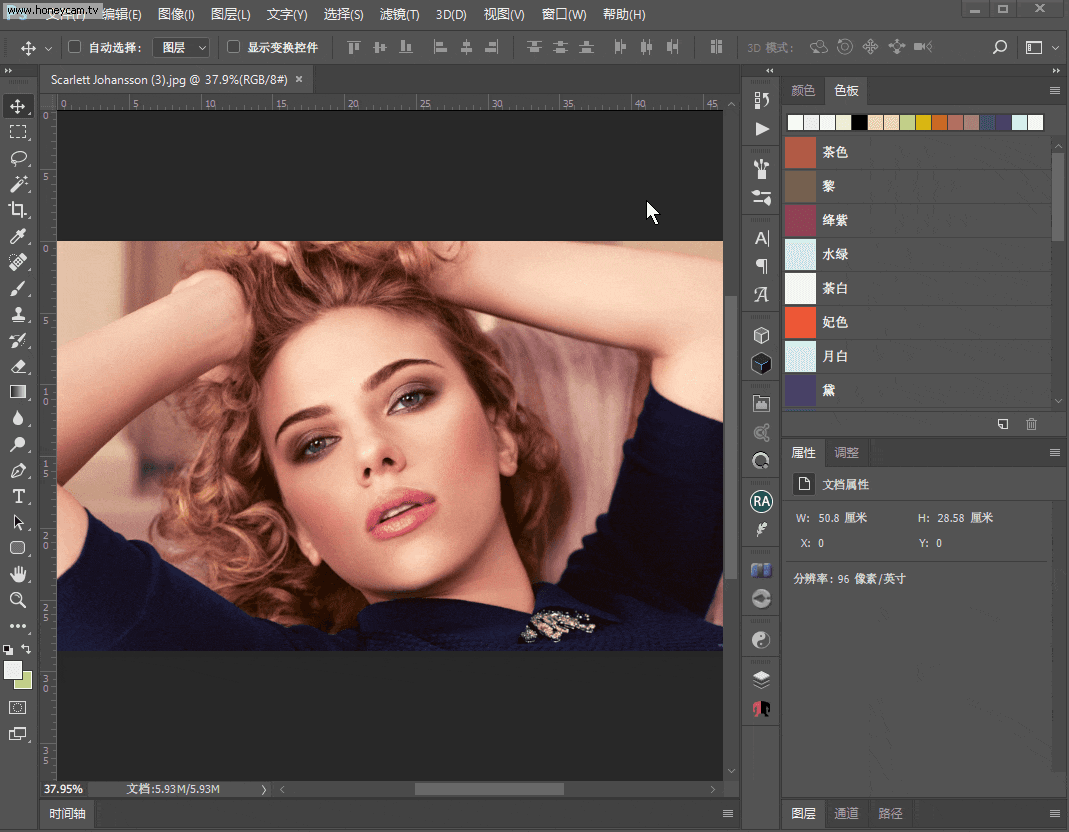Open the 色板 panel options menu

(x=1054, y=91)
